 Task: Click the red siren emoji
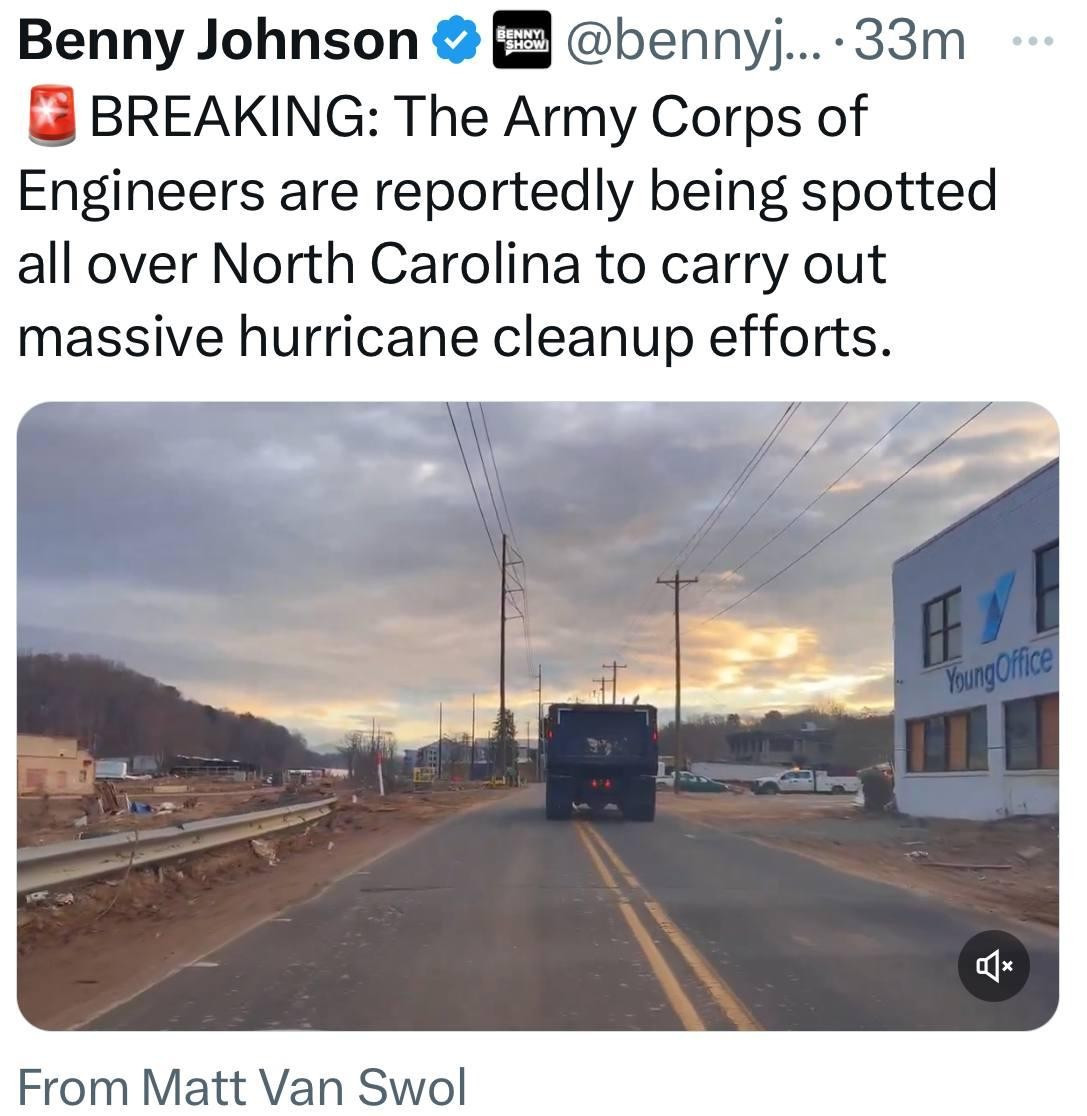coord(51,118)
